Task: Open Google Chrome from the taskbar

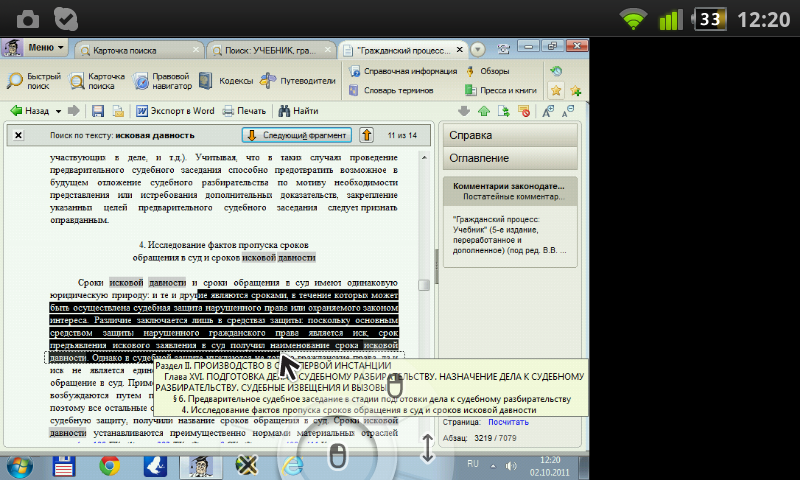Action: pos(110,464)
